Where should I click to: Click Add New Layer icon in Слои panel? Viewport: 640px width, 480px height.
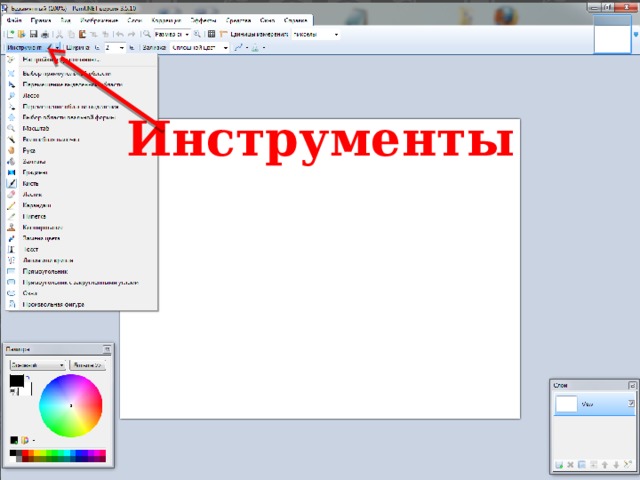click(x=559, y=464)
